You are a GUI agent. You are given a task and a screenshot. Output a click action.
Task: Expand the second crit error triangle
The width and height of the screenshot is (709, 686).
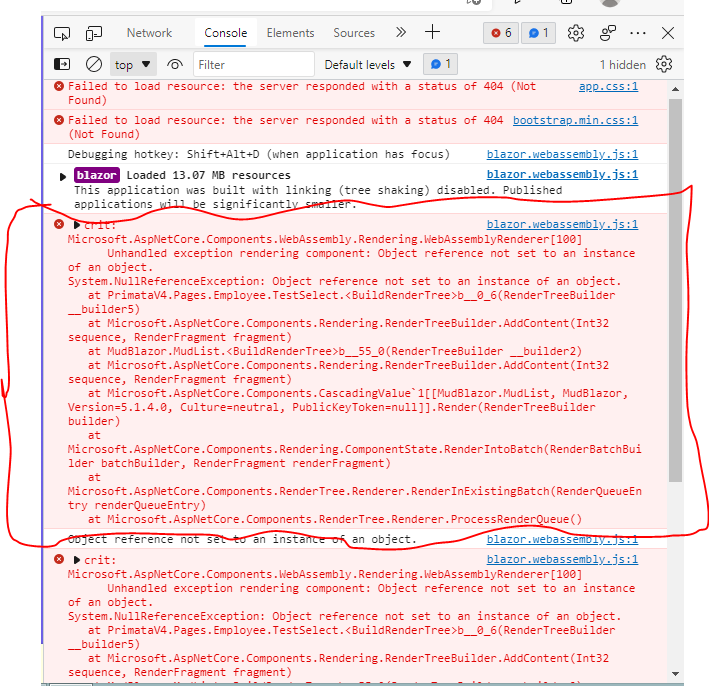77,560
